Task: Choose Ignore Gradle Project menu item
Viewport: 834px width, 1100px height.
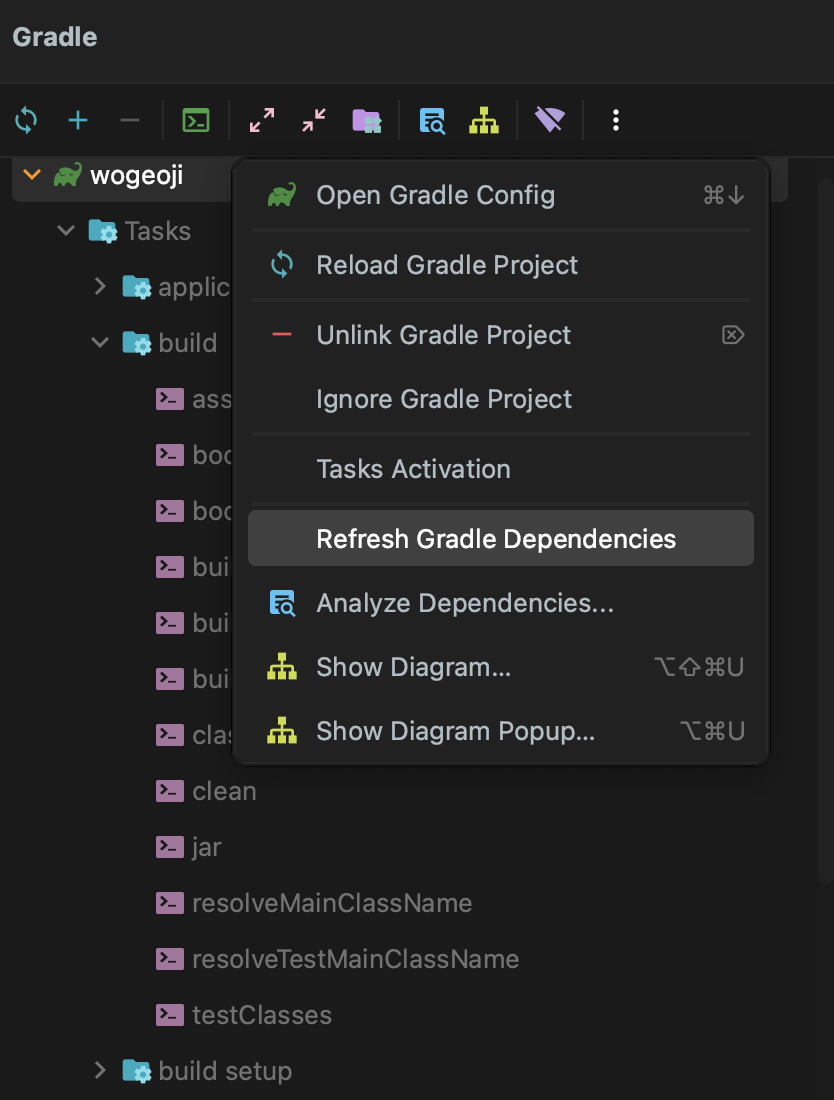Action: 501,399
